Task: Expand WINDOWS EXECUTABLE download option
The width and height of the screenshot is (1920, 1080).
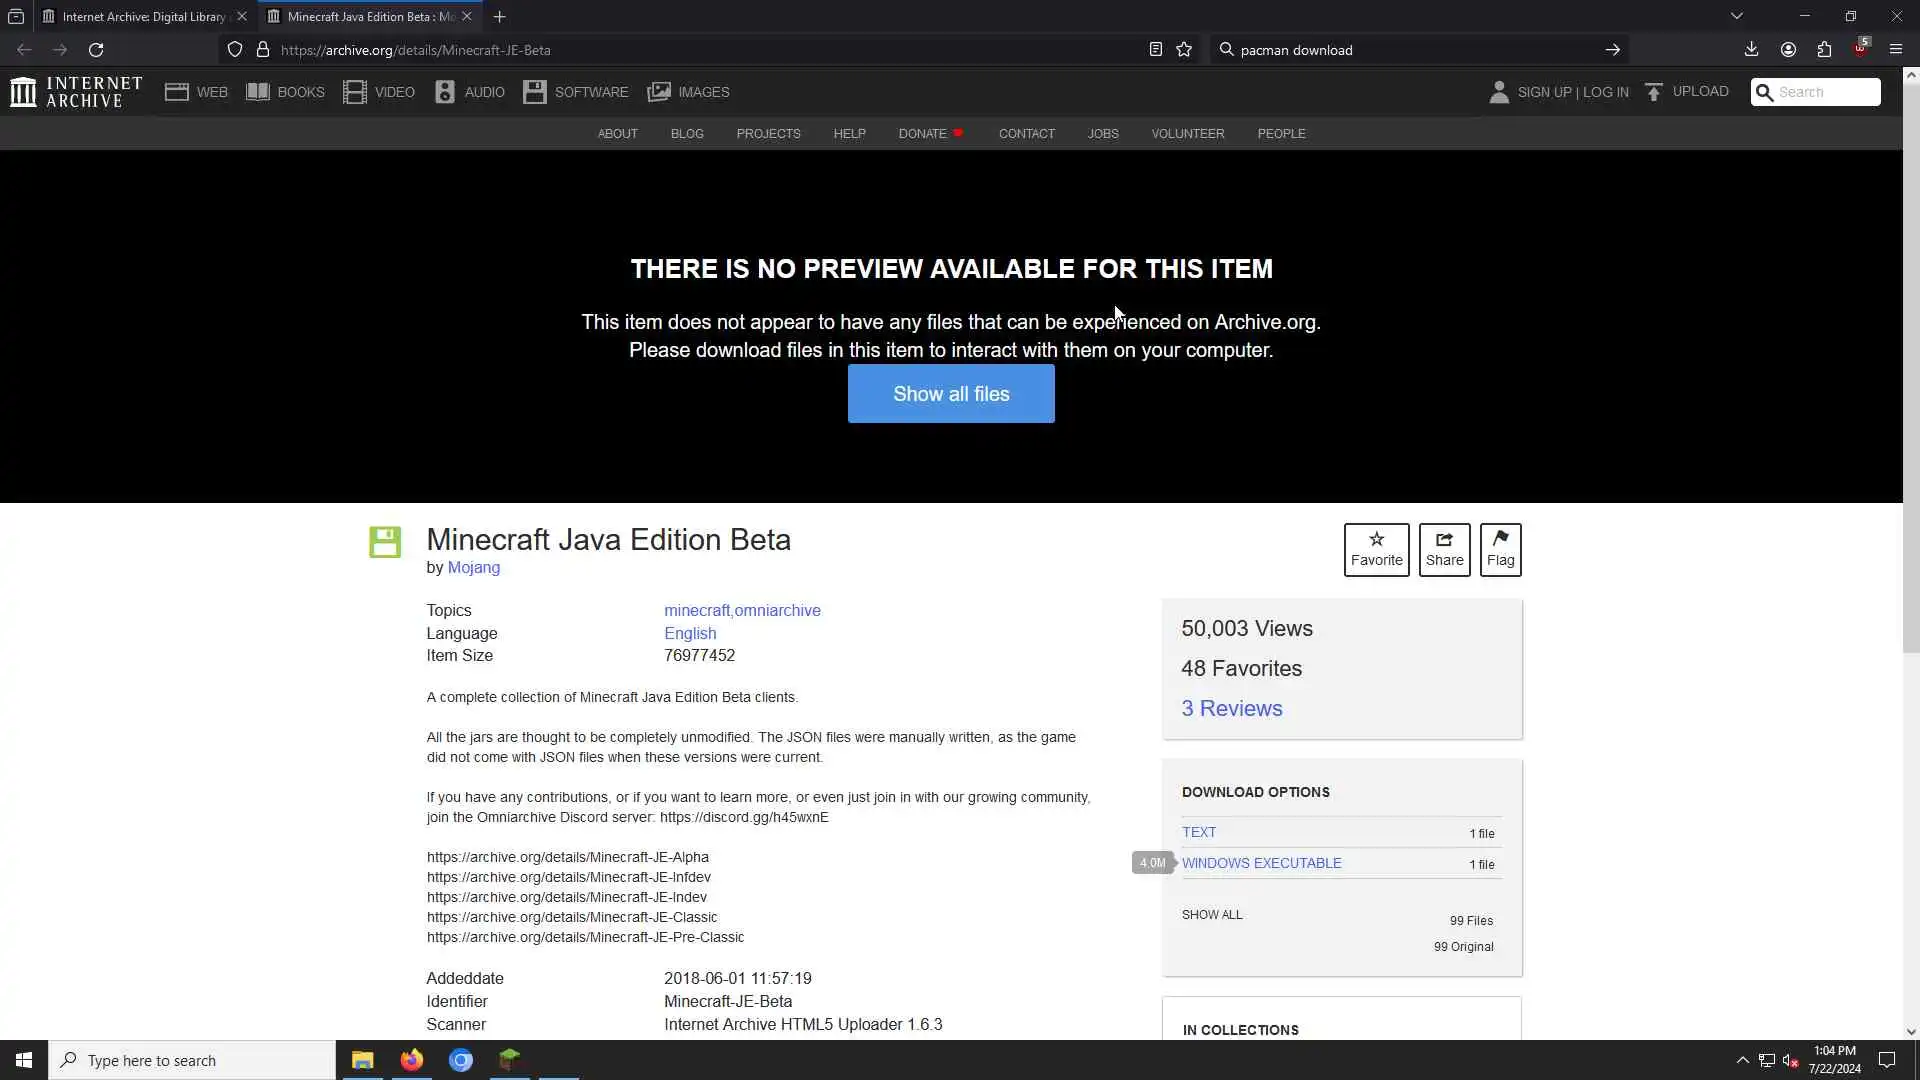Action: 1261,863
